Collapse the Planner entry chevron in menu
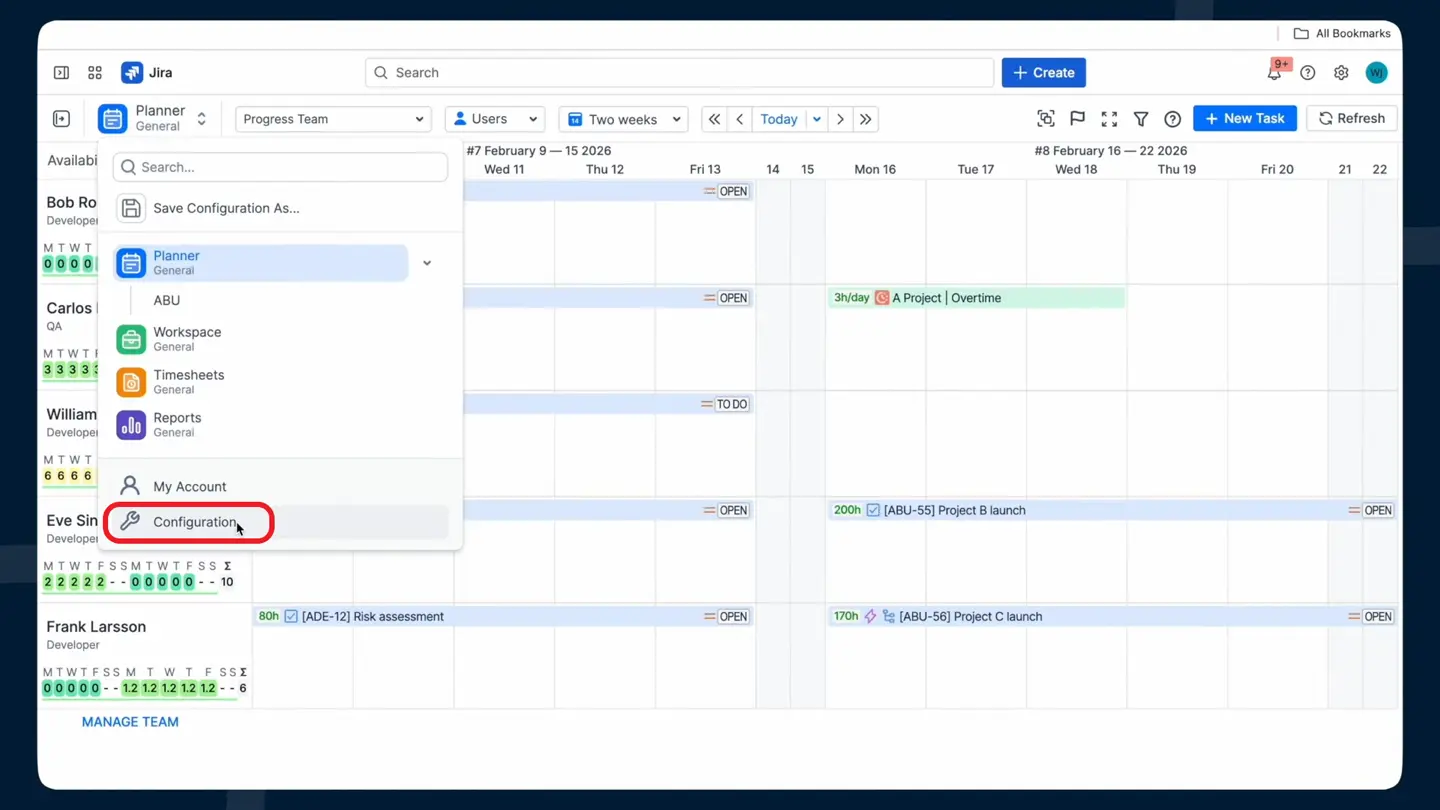 coord(427,263)
